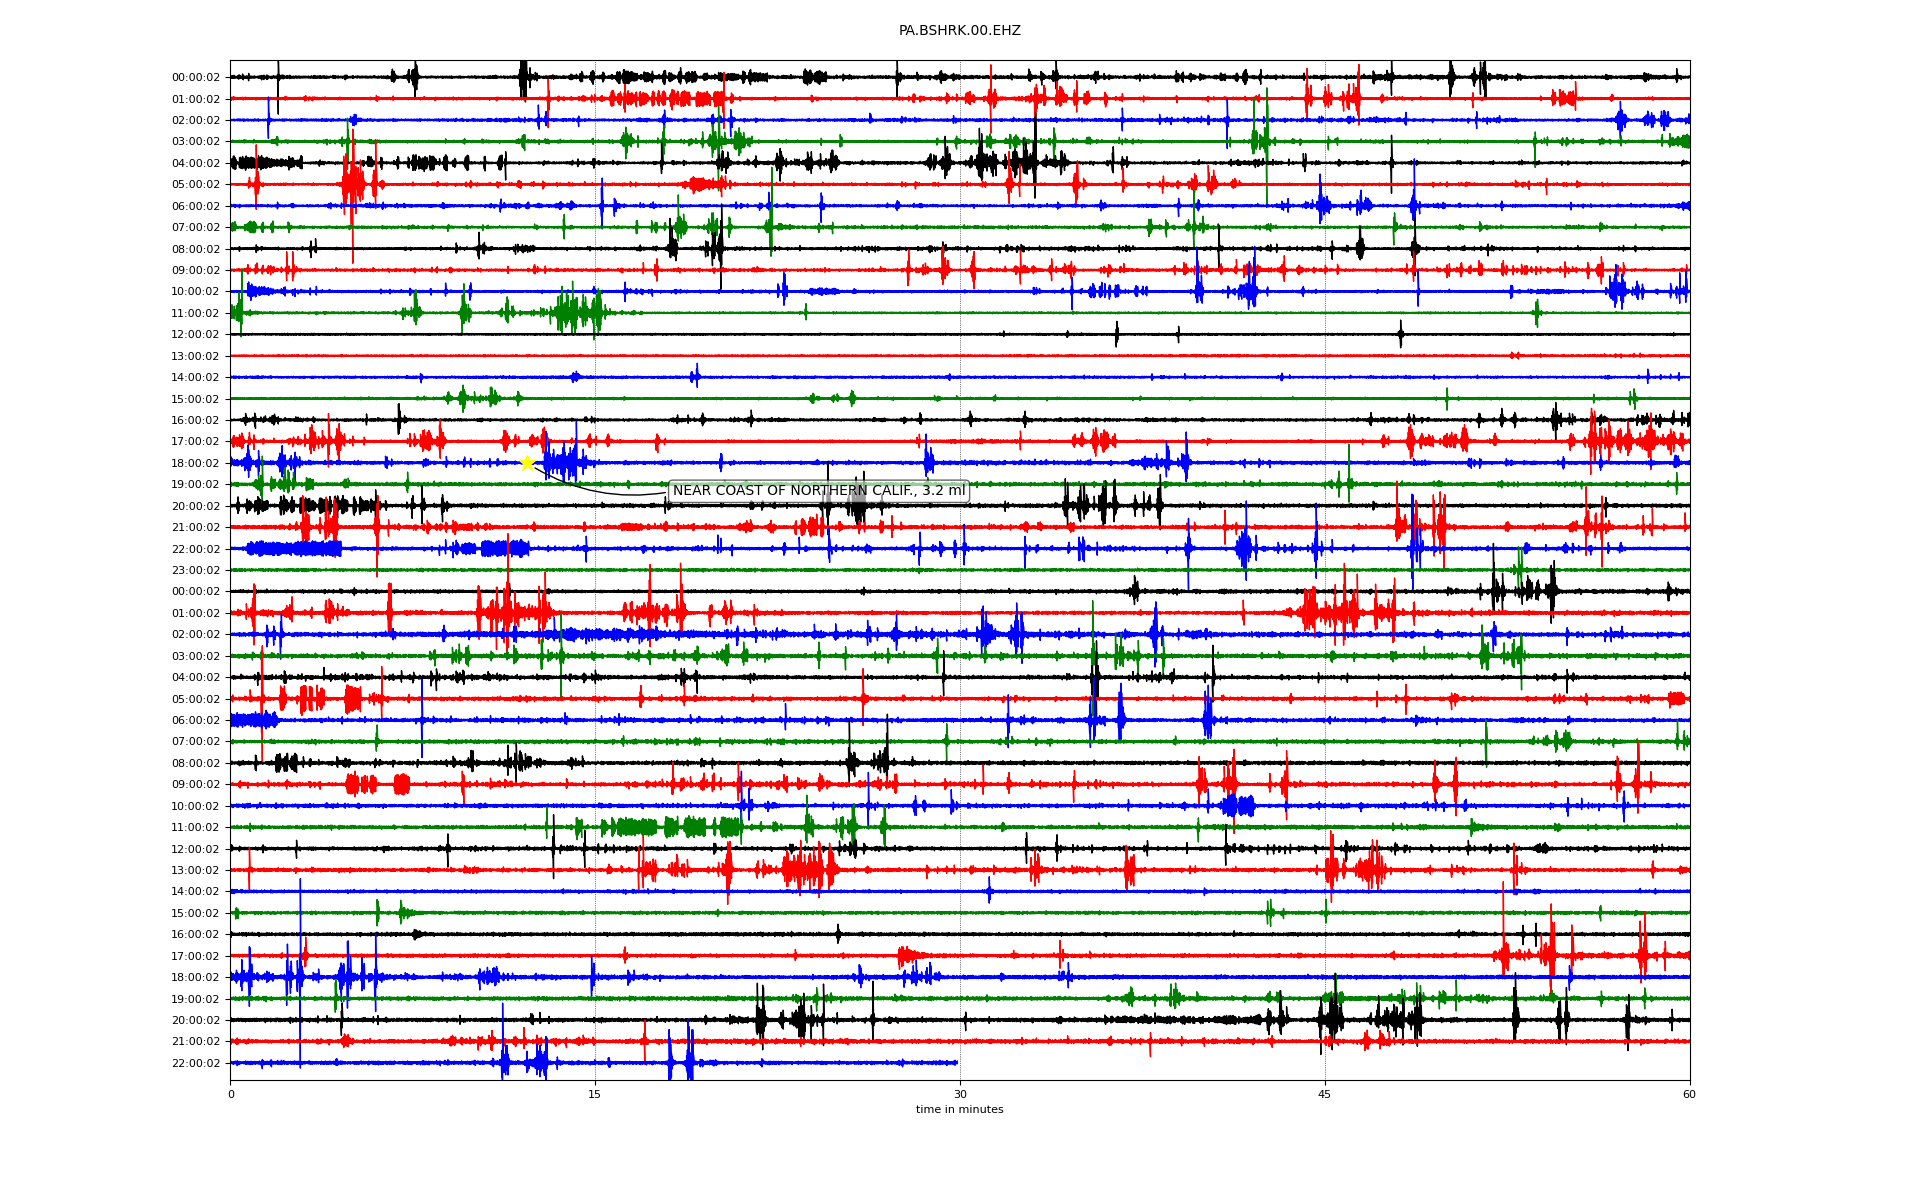Select the bottommost 22:00:02 row label
The width and height of the screenshot is (1920, 1200).
(195, 1063)
